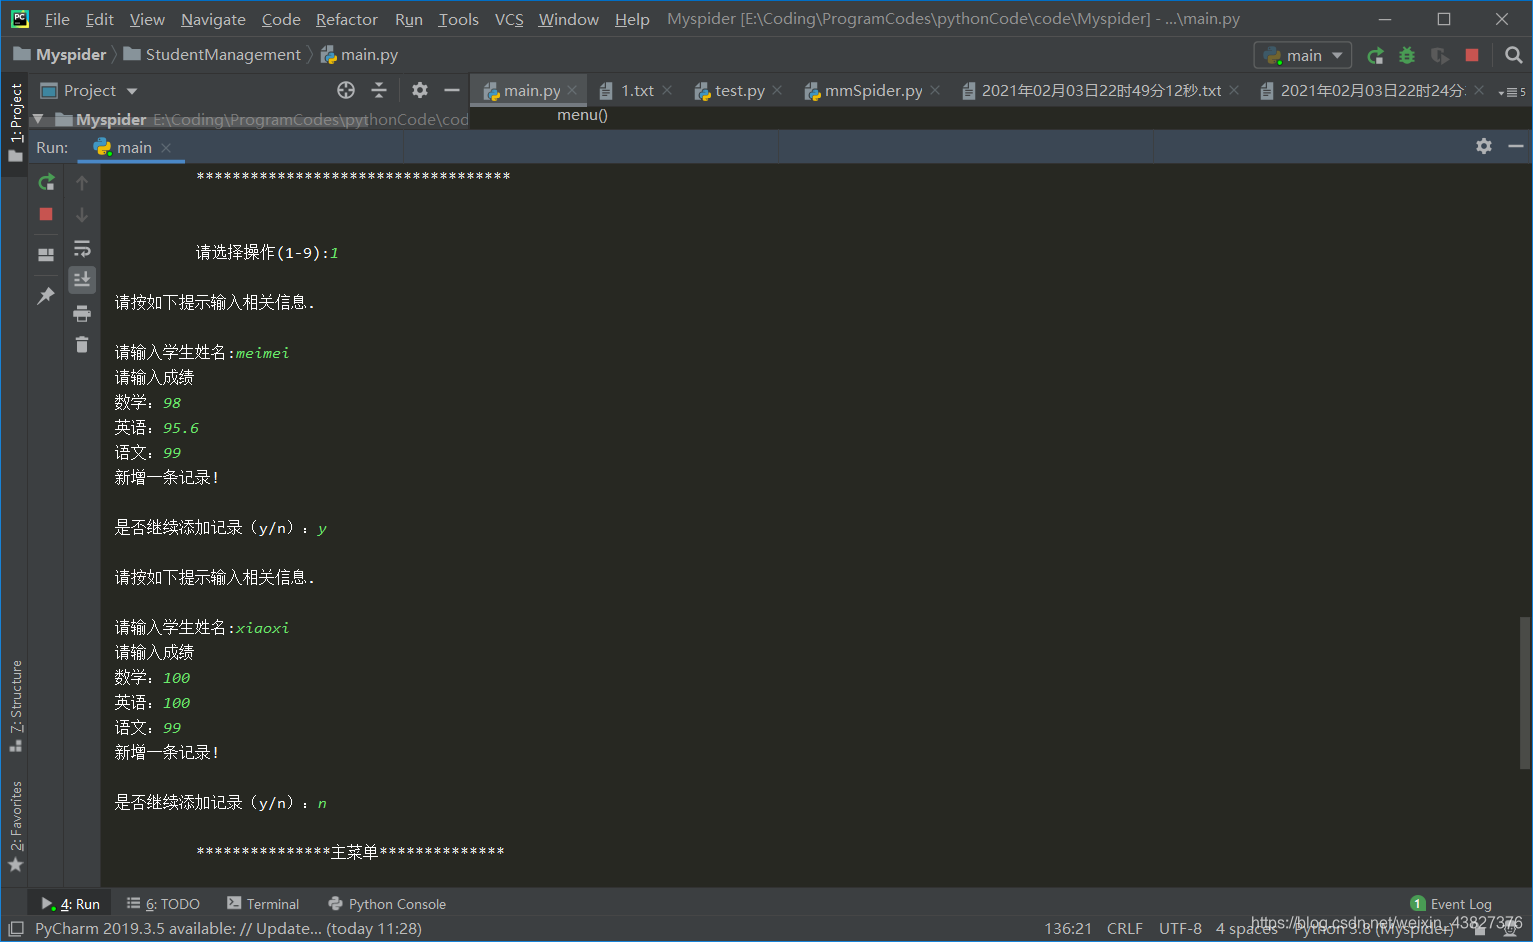
Task: Open Run panel settings gear
Action: pos(1484,146)
